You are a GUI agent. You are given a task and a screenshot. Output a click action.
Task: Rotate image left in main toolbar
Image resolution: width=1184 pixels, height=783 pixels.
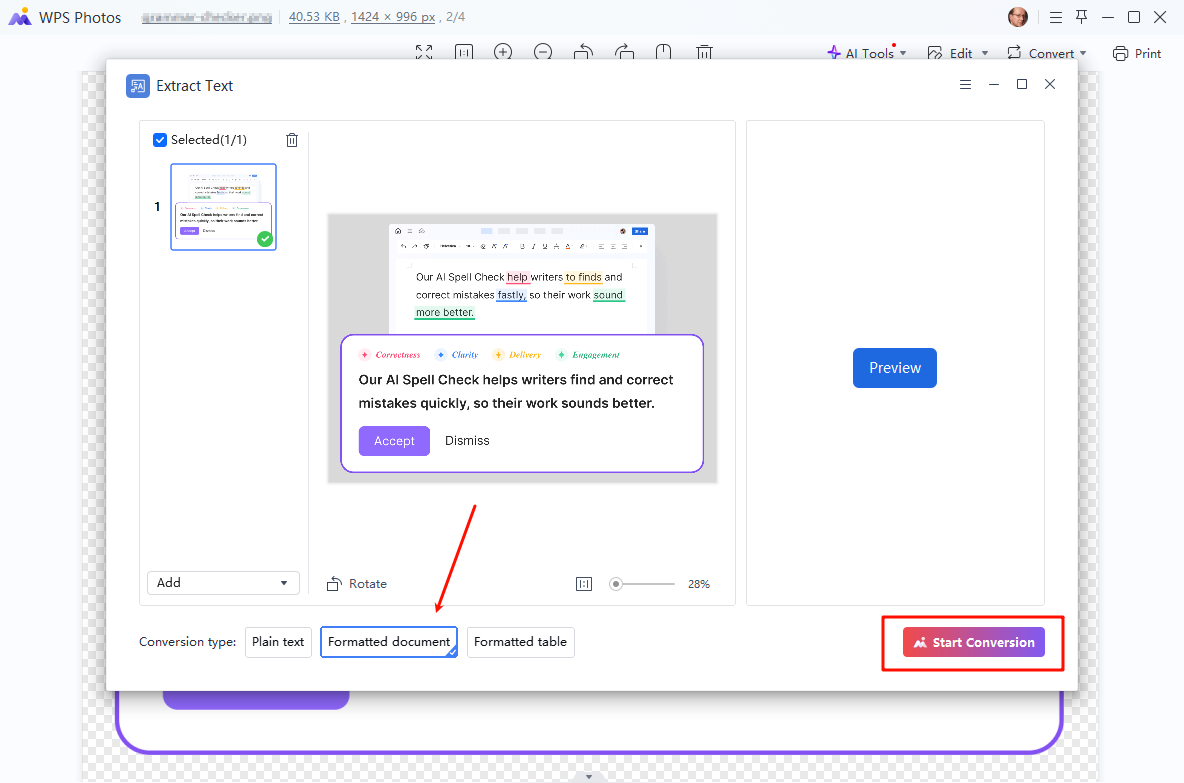click(583, 52)
